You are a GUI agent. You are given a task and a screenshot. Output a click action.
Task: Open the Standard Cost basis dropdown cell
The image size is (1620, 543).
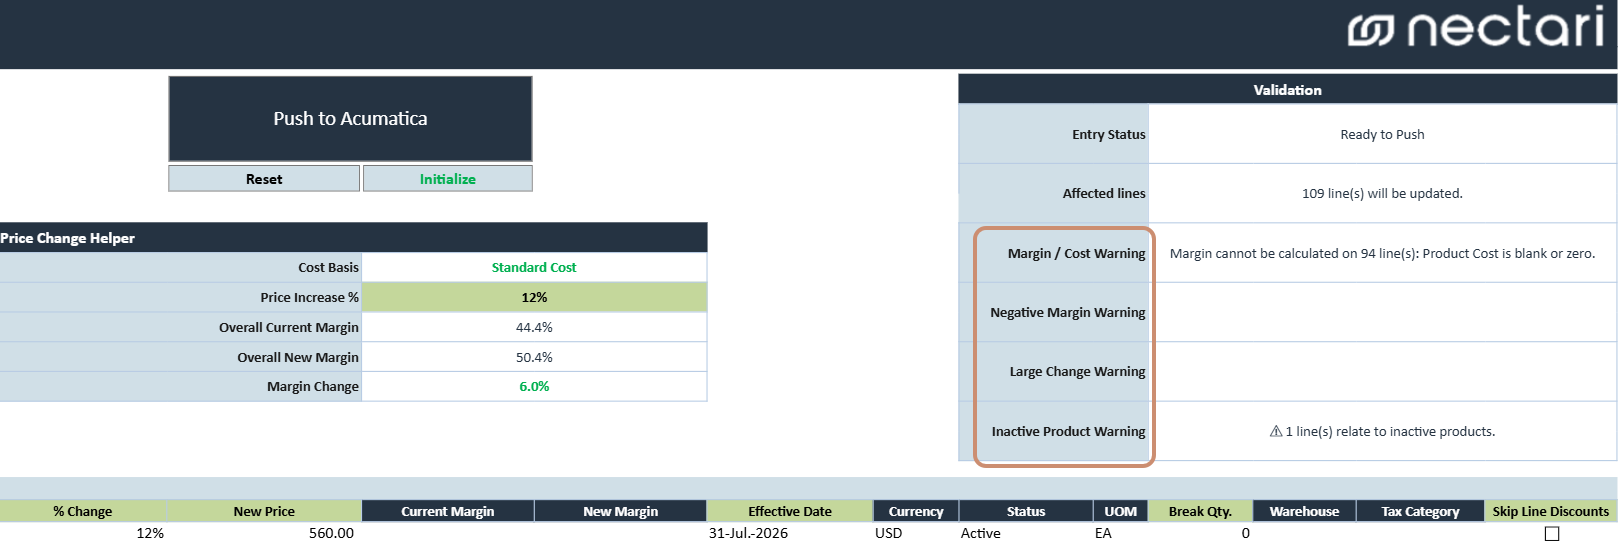point(534,267)
